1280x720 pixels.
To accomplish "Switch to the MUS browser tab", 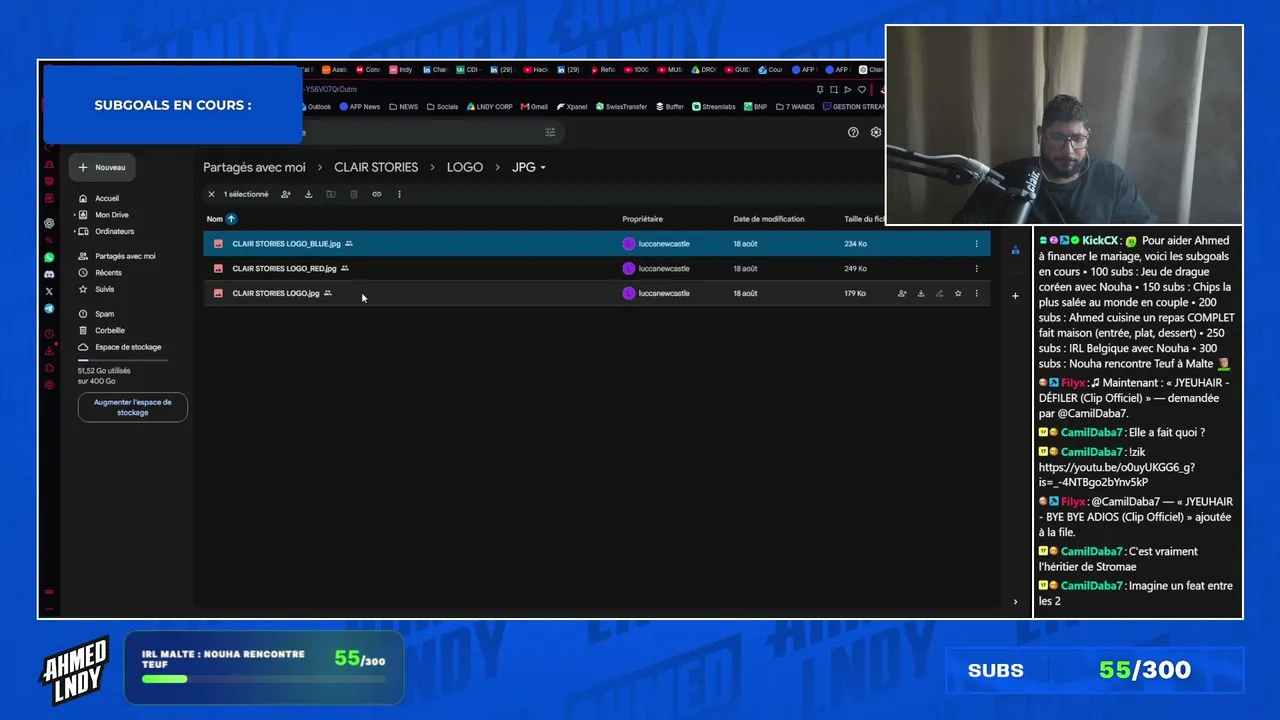I will (670, 70).
